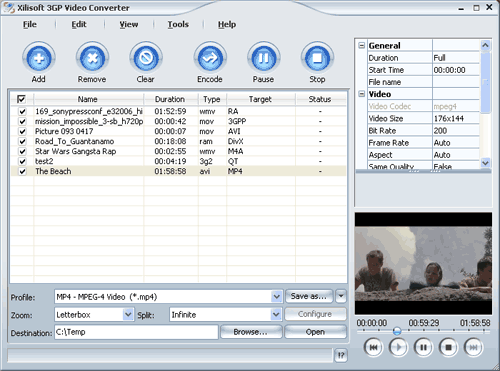The image size is (500, 371).
Task: Click the Remove file icon
Action: tap(92, 58)
